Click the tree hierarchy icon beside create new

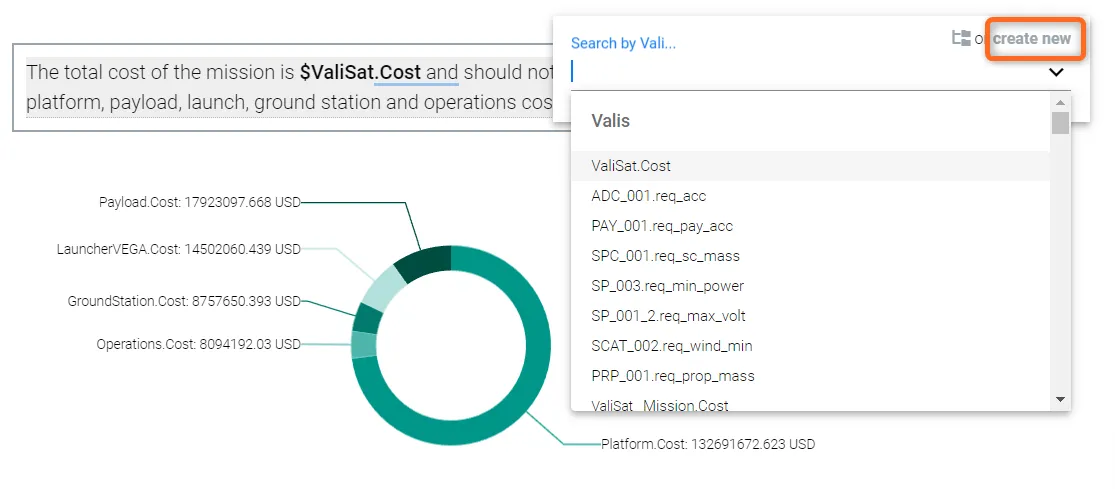tap(961, 38)
